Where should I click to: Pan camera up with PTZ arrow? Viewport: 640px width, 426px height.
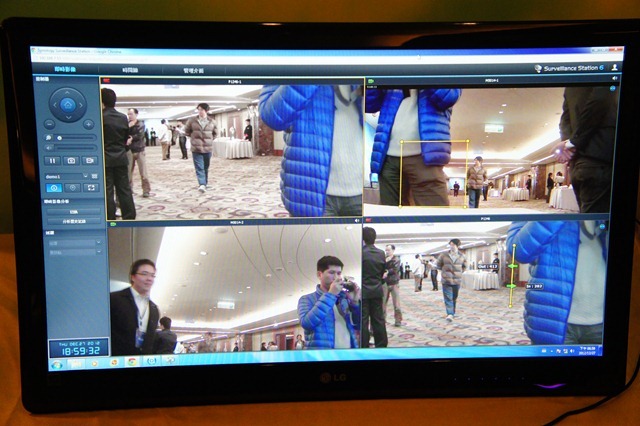tap(68, 92)
